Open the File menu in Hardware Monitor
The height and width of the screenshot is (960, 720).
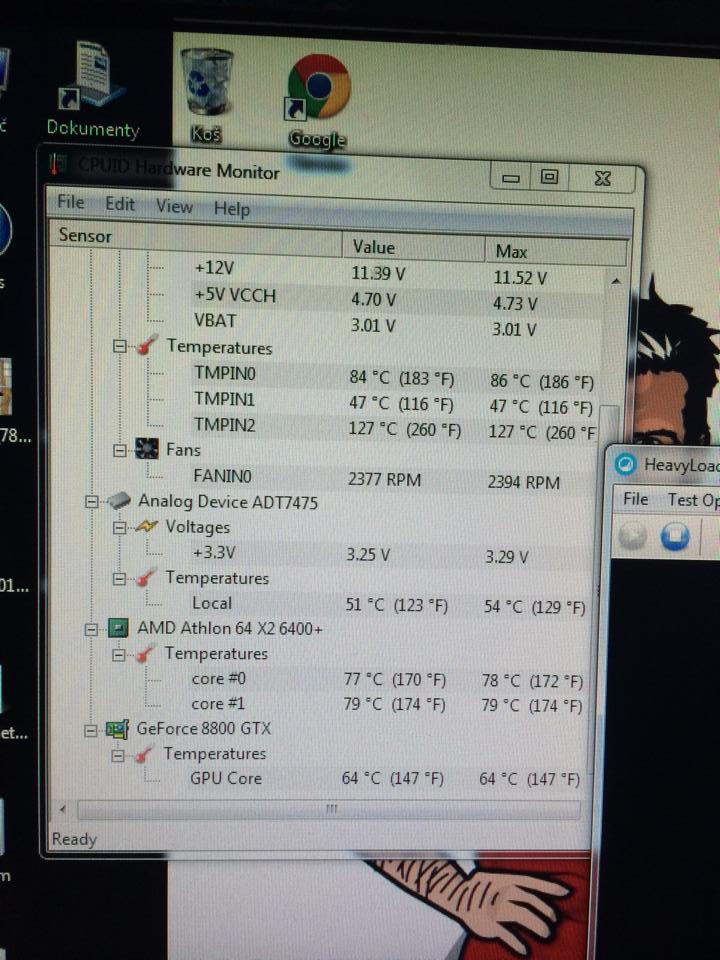(x=70, y=201)
